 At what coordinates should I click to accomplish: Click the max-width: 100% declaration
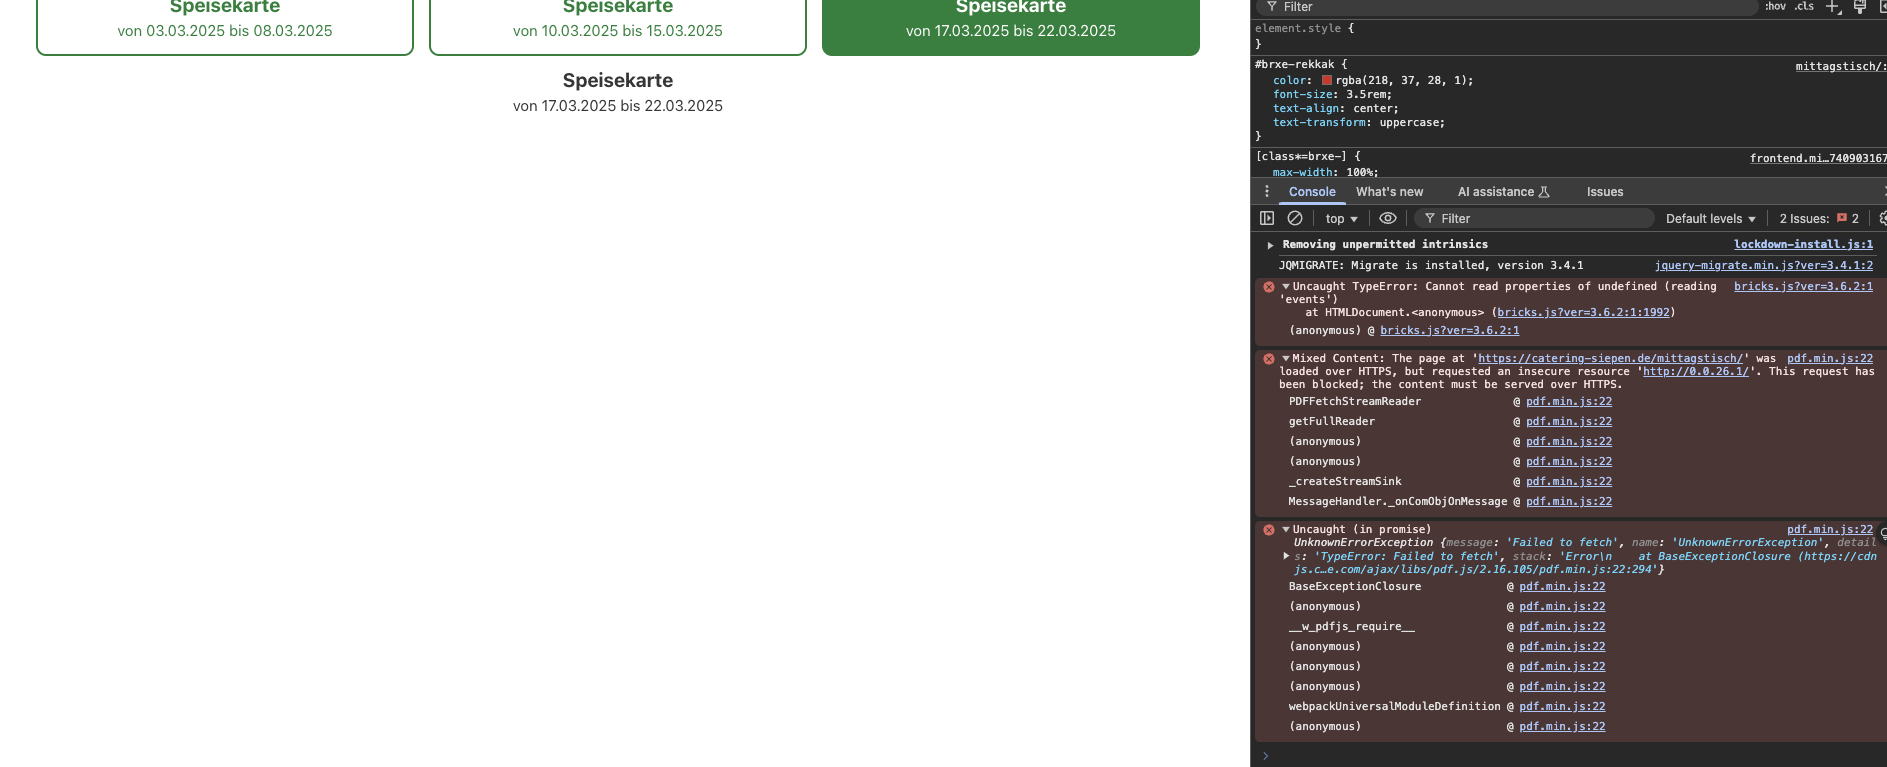[x=1325, y=172]
